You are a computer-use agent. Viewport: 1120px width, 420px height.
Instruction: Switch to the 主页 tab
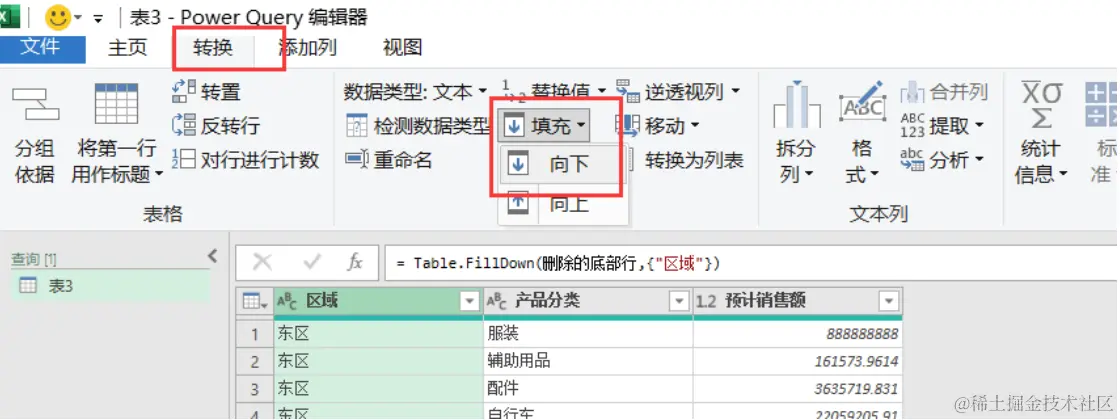[128, 48]
